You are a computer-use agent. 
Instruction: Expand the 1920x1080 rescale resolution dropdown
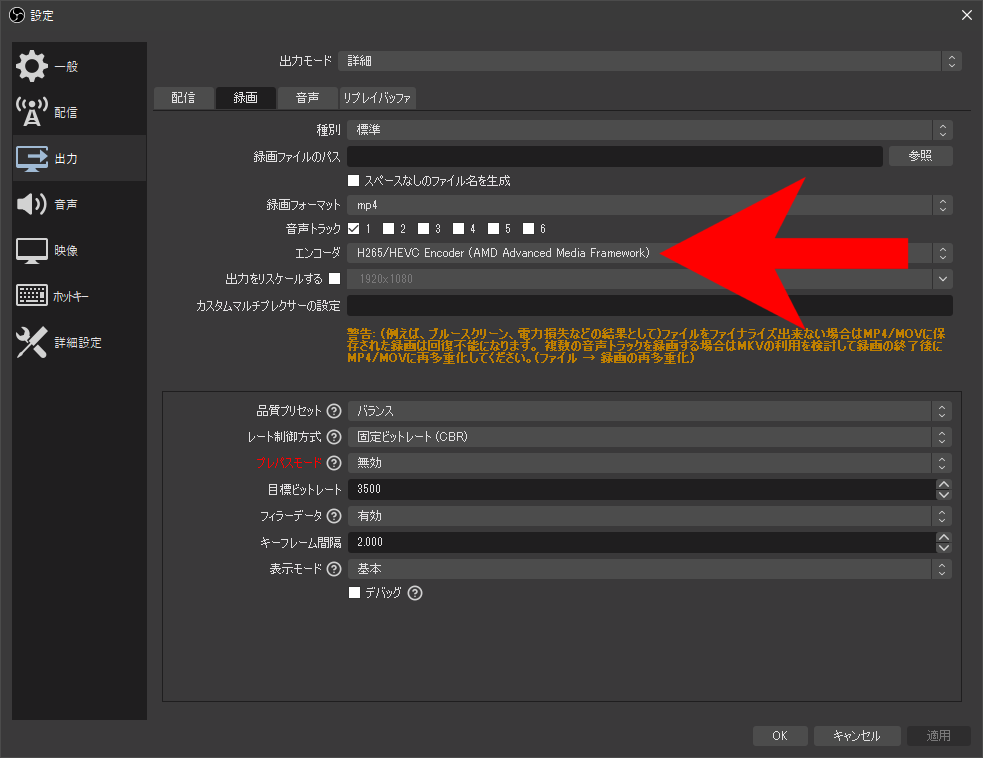[942, 279]
